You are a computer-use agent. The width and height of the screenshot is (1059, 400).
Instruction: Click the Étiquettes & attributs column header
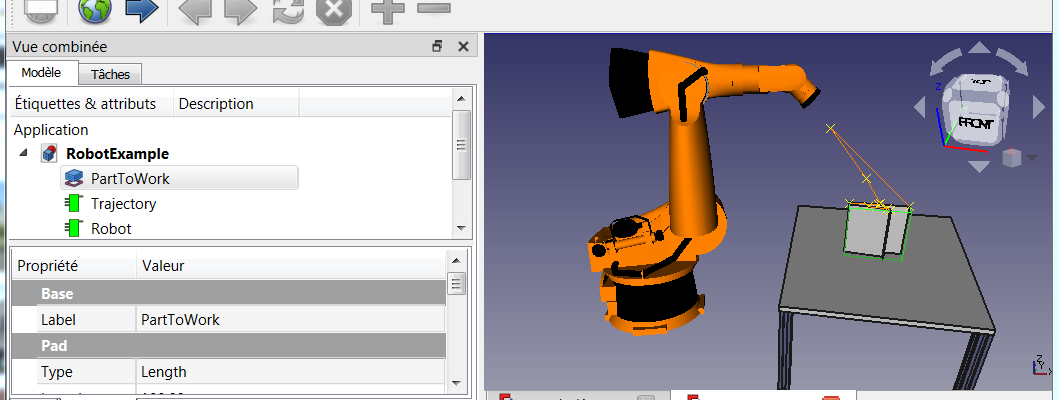click(85, 104)
